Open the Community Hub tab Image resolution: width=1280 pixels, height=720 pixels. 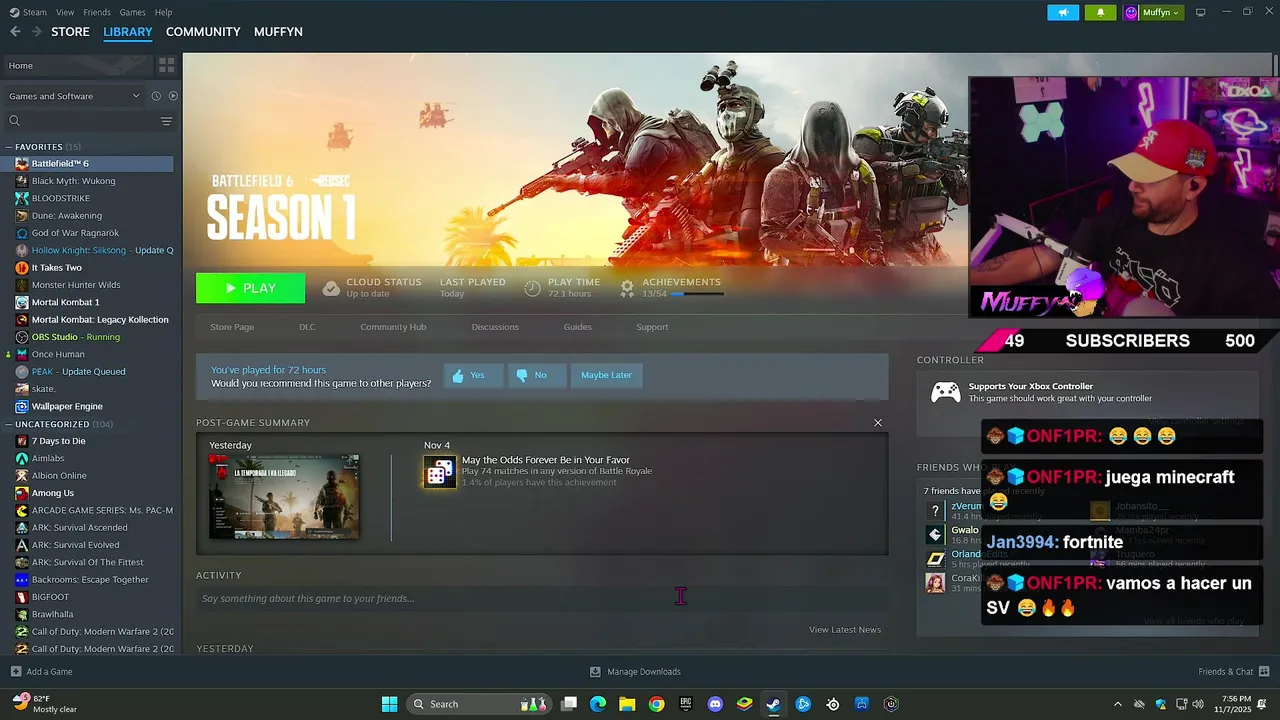[x=393, y=327]
